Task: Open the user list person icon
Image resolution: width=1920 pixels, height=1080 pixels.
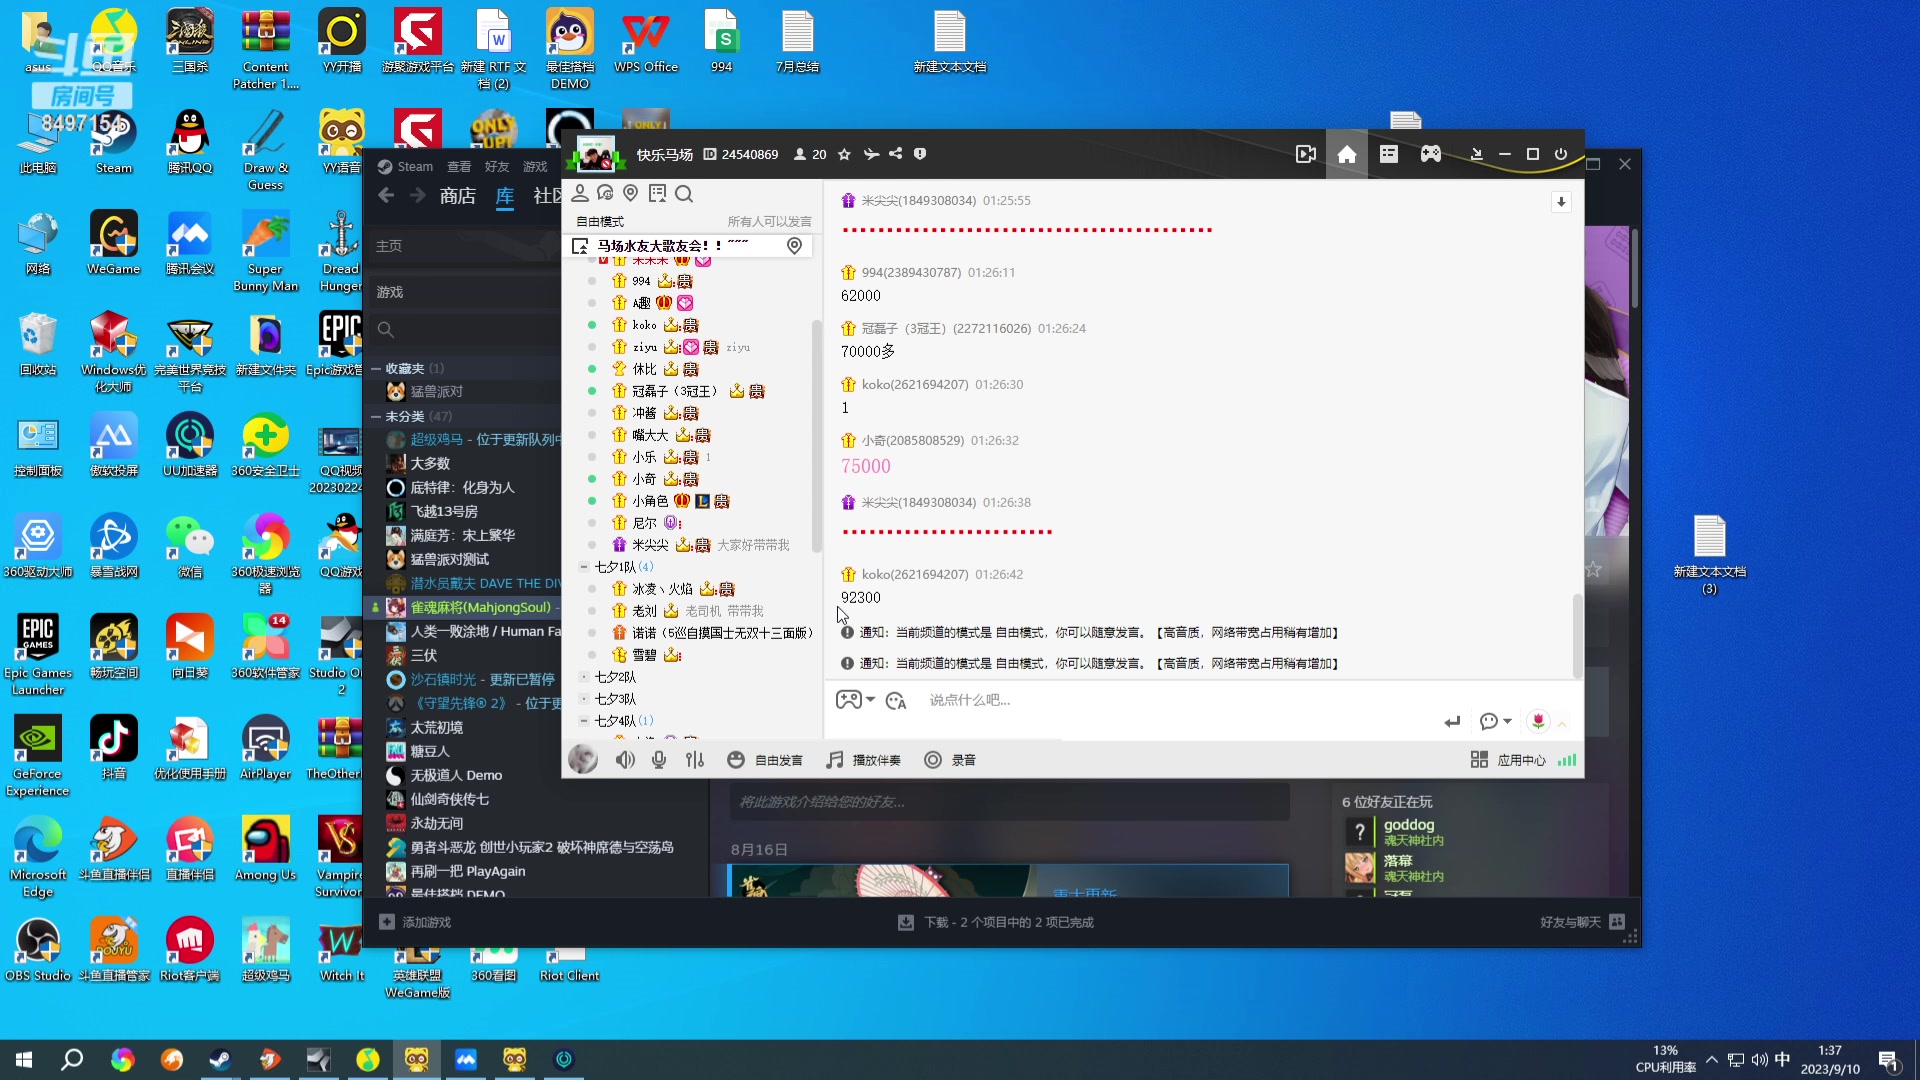Action: (579, 193)
